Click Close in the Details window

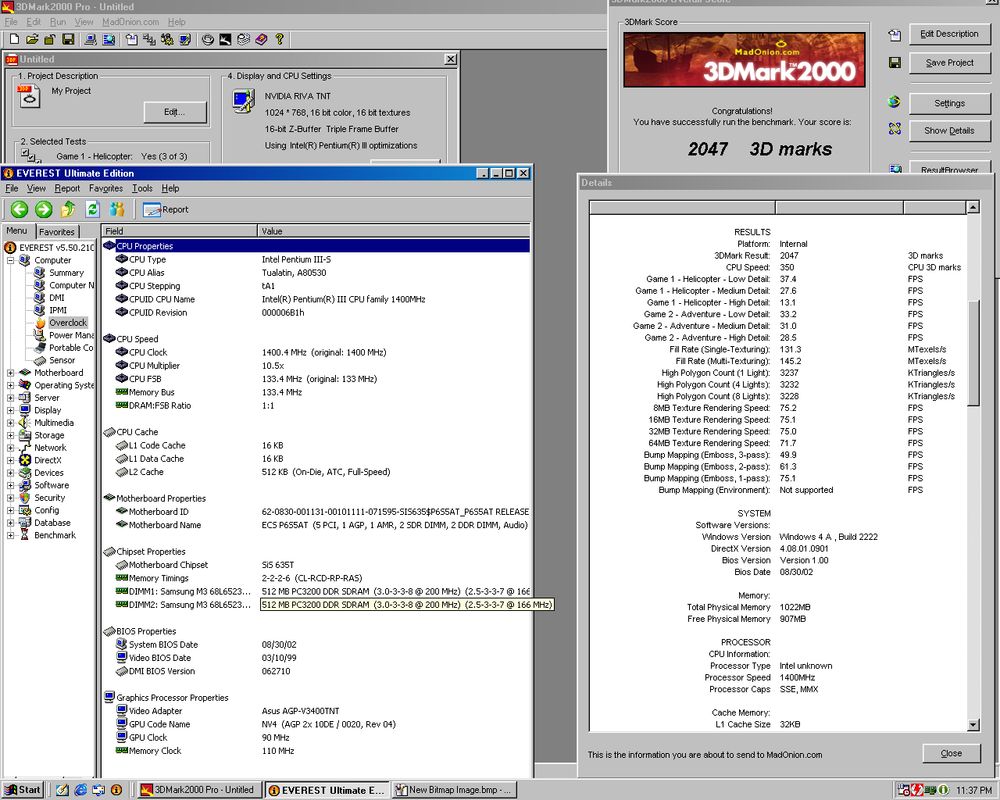pyautogui.click(x=951, y=753)
